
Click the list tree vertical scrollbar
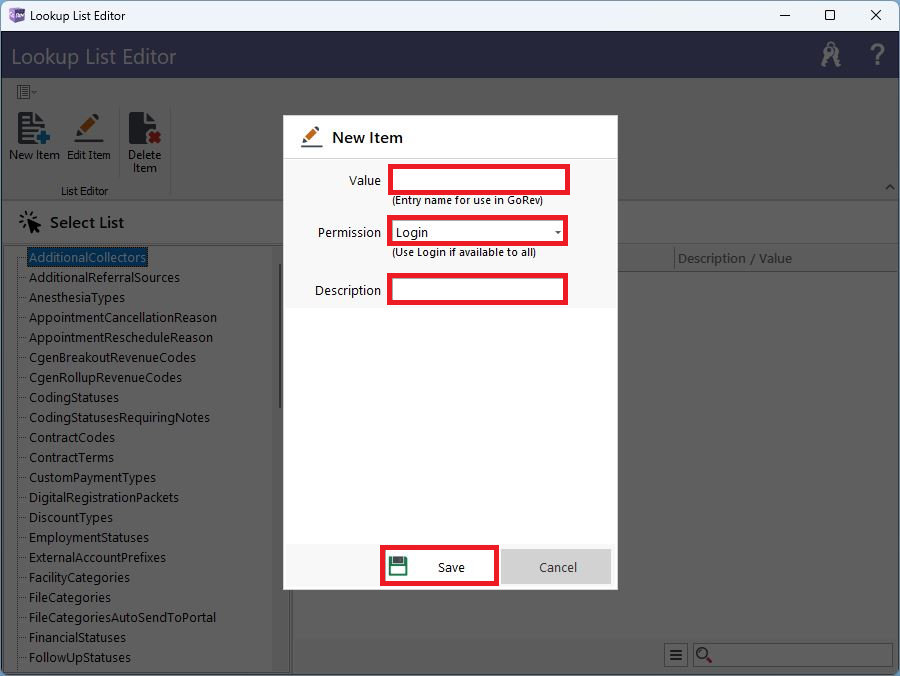click(x=280, y=336)
